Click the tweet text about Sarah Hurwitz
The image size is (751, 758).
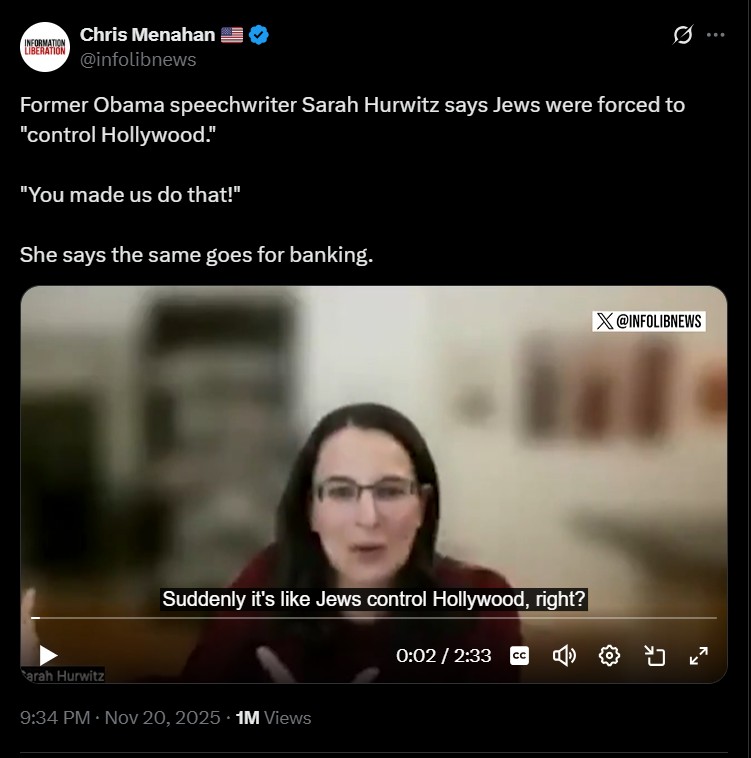click(x=352, y=180)
